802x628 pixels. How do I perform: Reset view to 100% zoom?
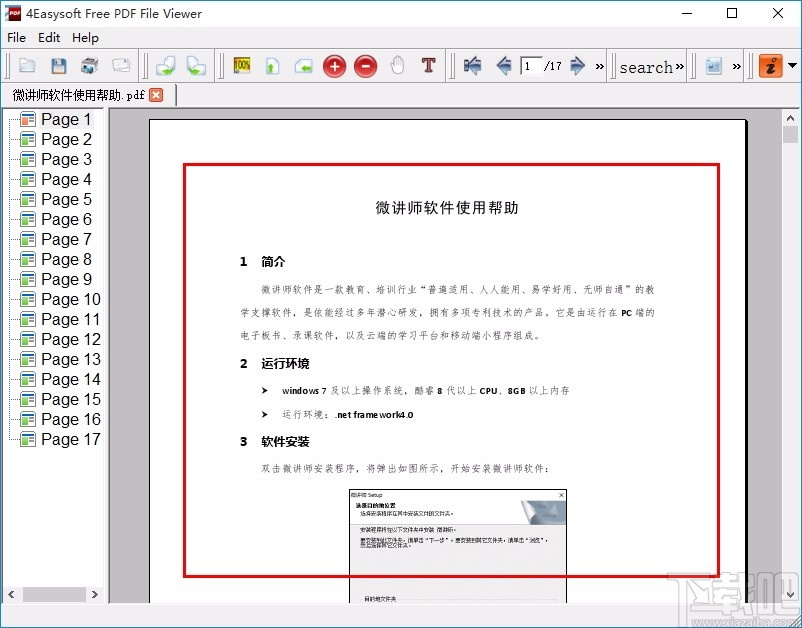241,66
